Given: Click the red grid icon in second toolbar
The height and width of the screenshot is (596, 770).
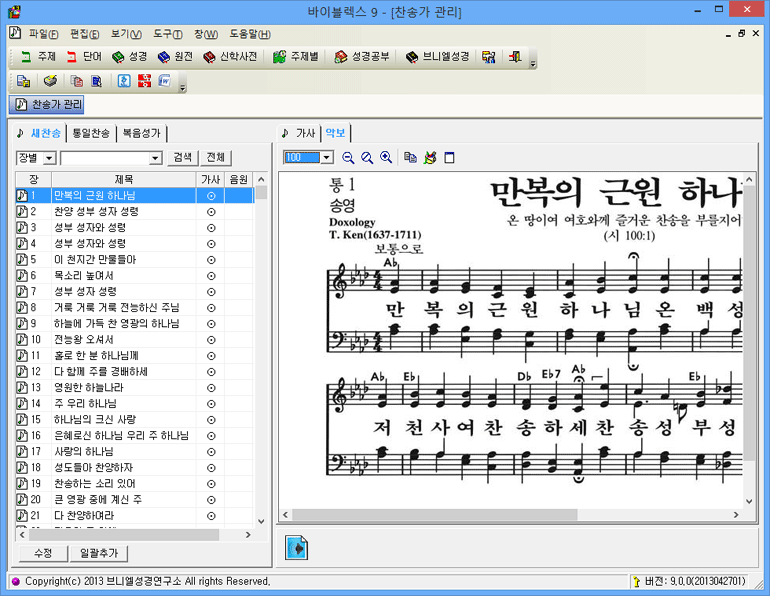Looking at the screenshot, I should click(x=144, y=81).
